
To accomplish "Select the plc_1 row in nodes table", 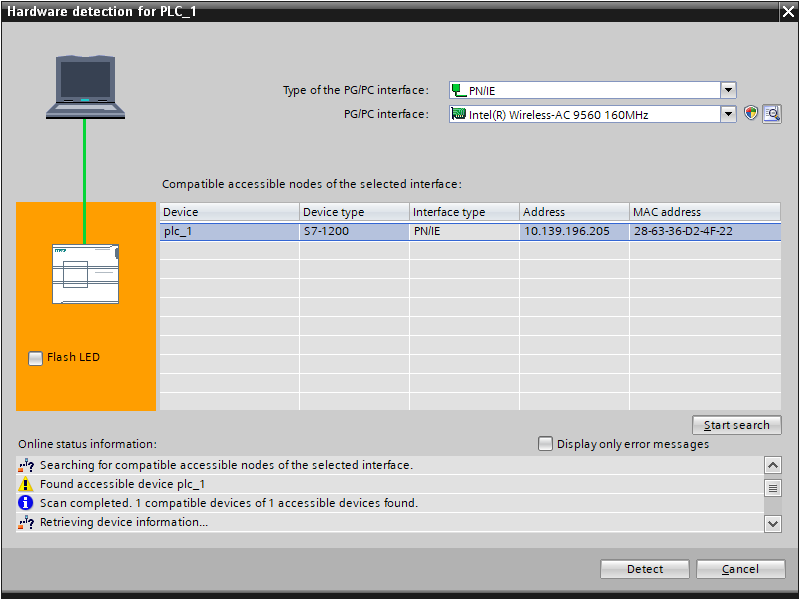I will tap(229, 231).
